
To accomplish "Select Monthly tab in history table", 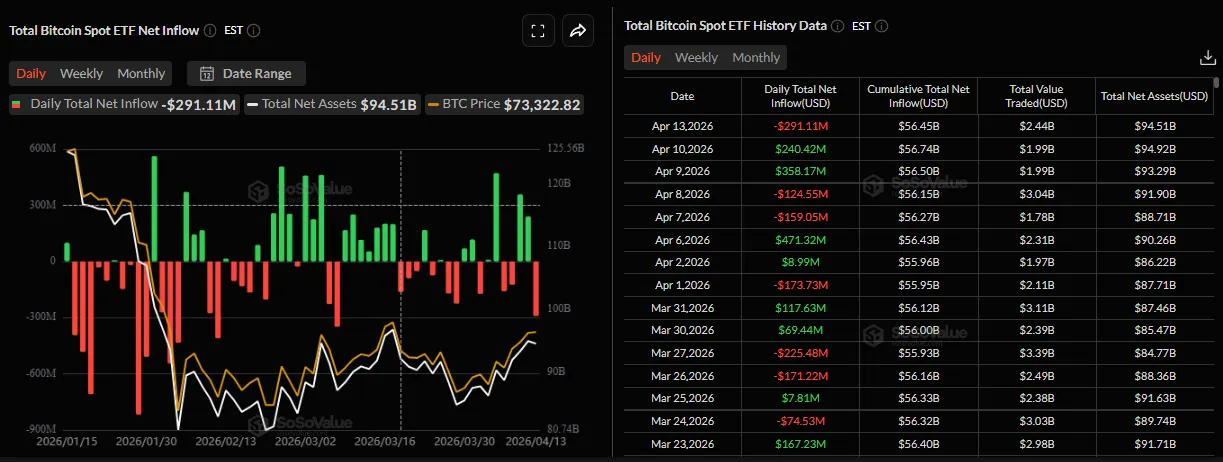I will pyautogui.click(x=756, y=57).
